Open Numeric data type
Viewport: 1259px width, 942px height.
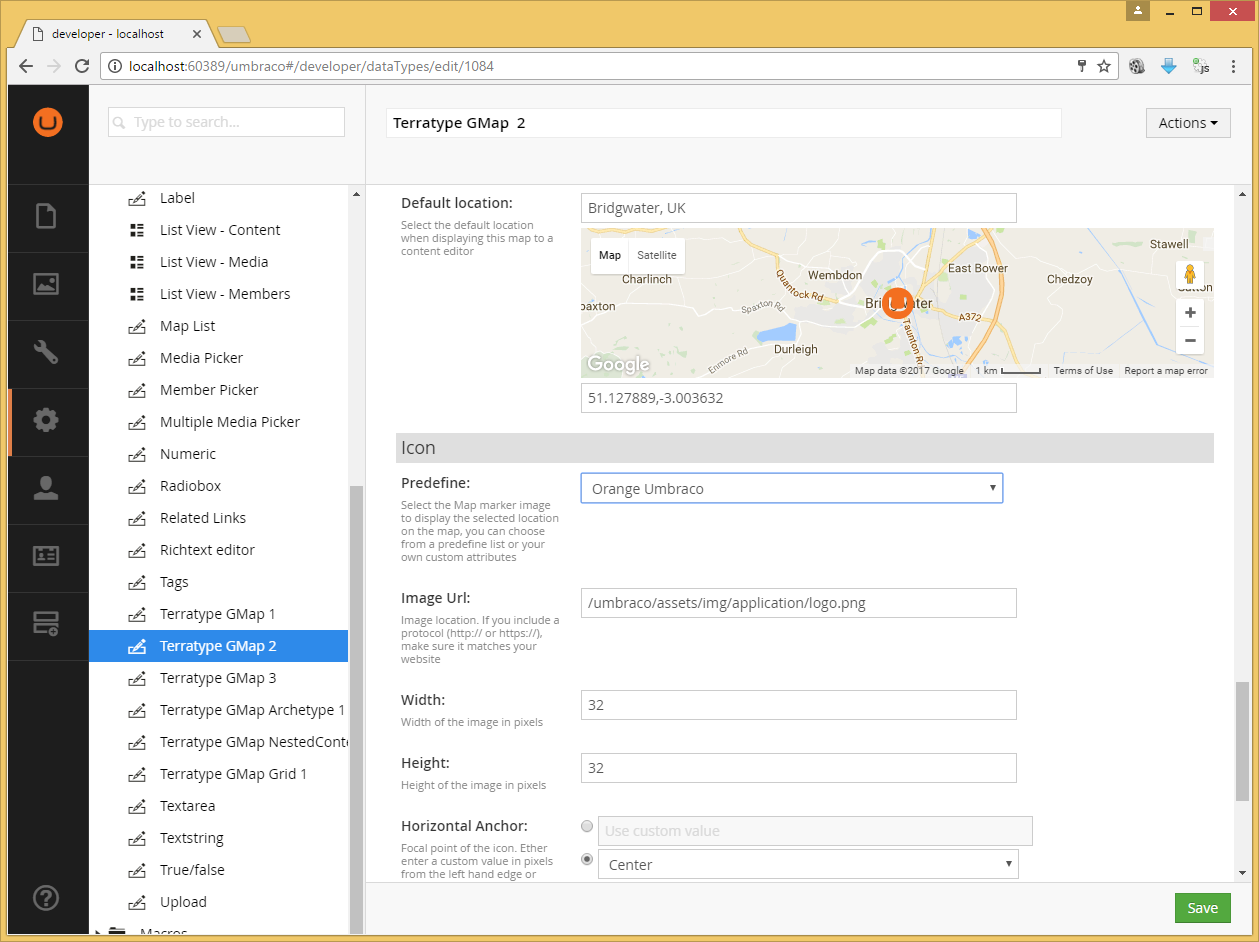[x=188, y=454]
